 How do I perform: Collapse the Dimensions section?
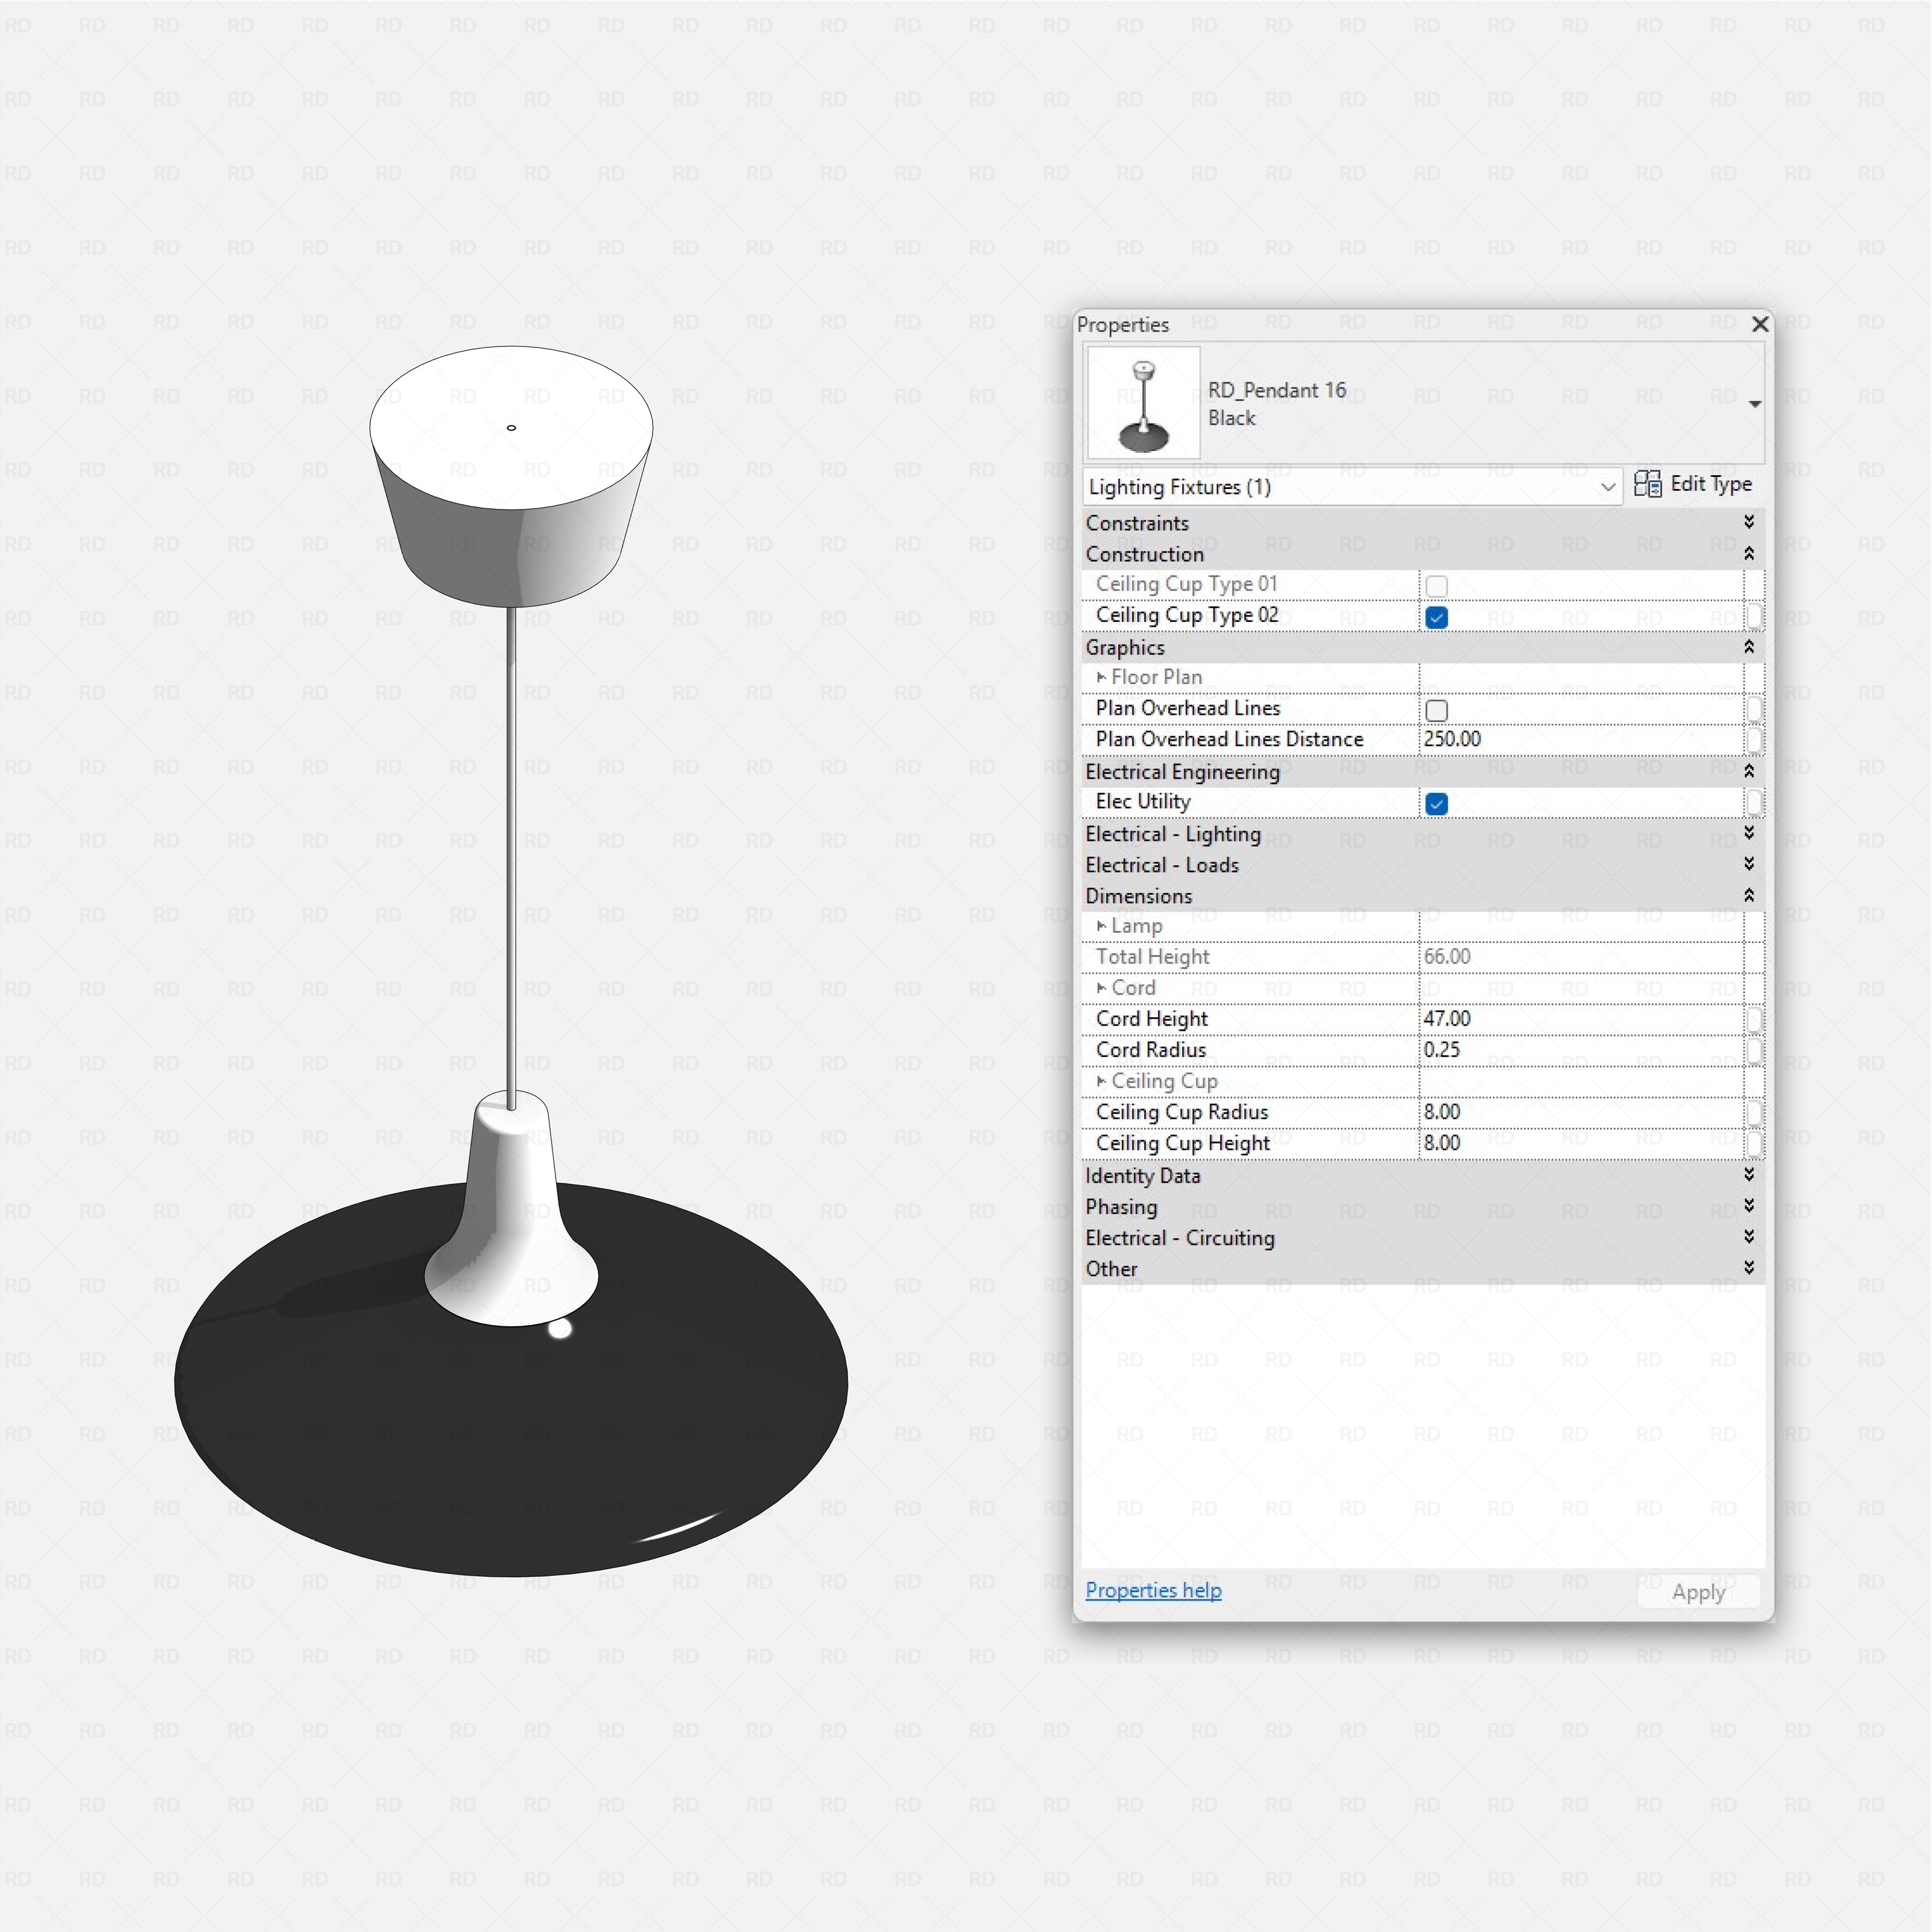coord(1748,895)
